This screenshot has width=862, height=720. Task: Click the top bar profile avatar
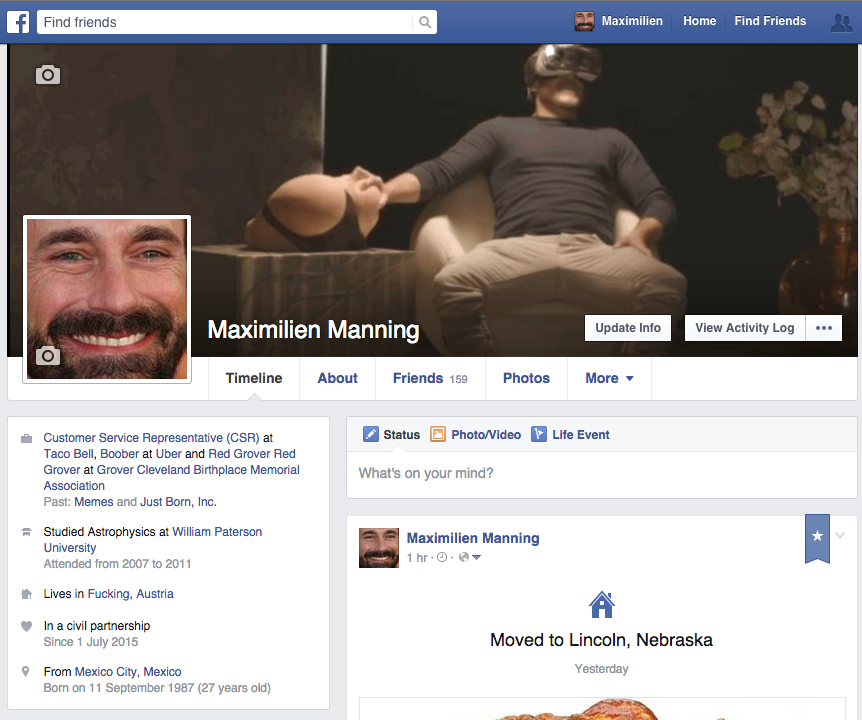point(584,21)
